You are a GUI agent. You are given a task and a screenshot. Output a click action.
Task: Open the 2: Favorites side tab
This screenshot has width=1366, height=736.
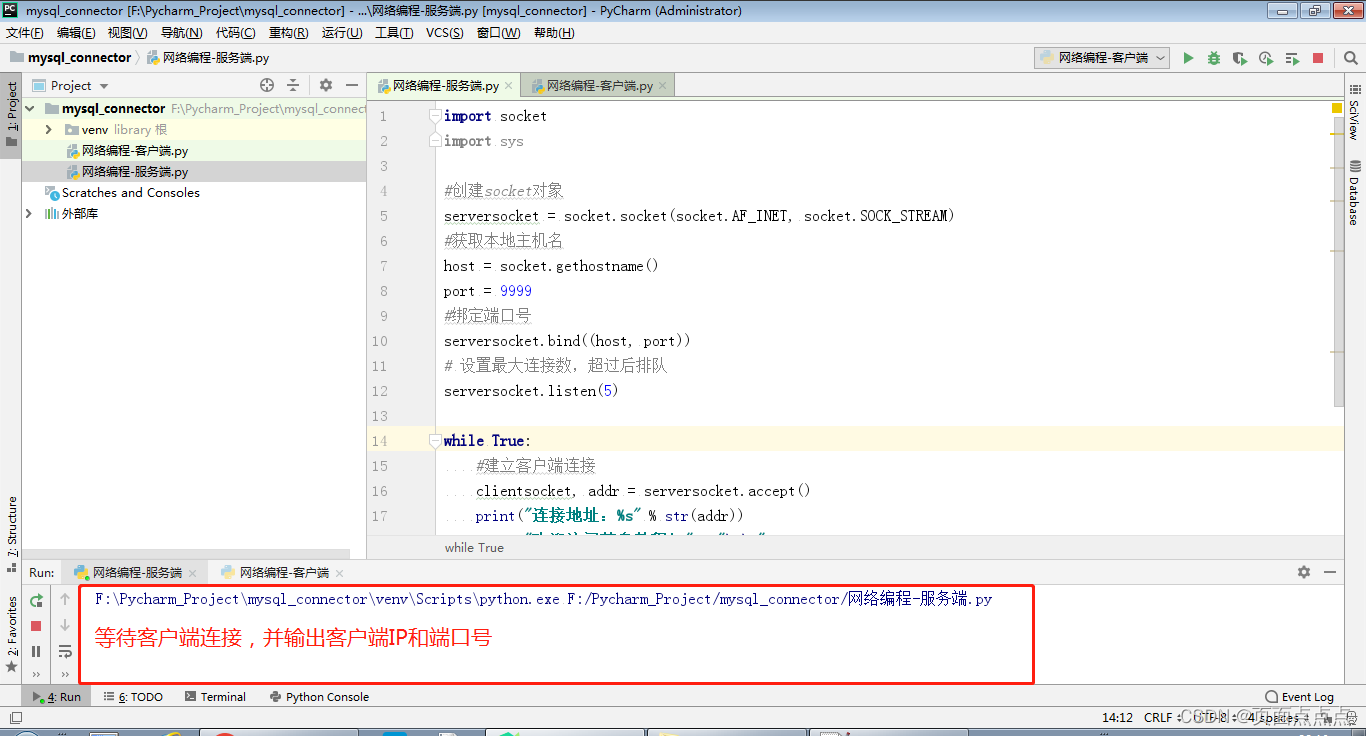[x=11, y=634]
